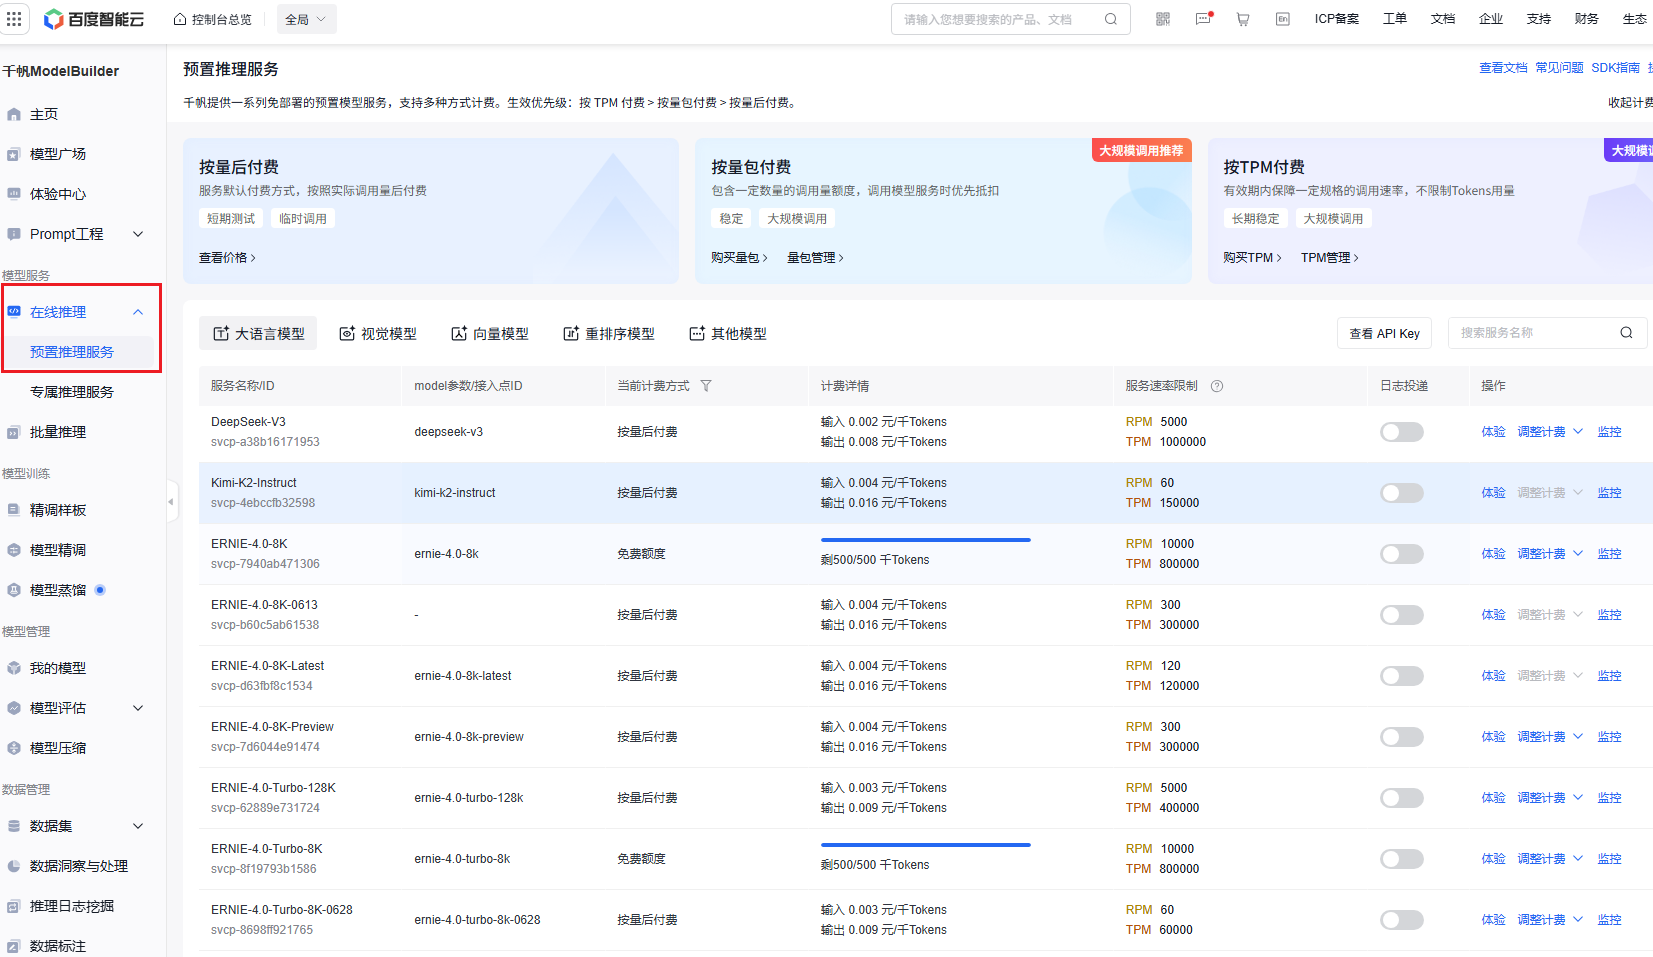Collapse the sidebar with the handle arrow
The width and height of the screenshot is (1653, 957).
pos(172,502)
